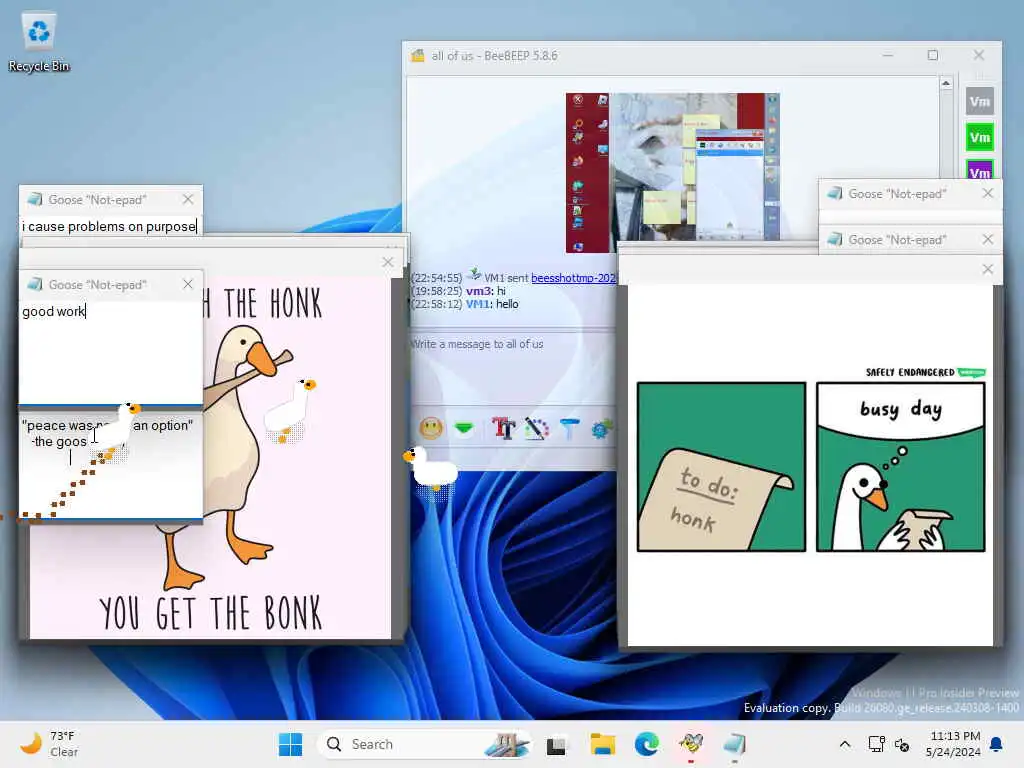Click the blue filter funnel icon in BeeBEEP
The image size is (1024, 768).
point(569,428)
